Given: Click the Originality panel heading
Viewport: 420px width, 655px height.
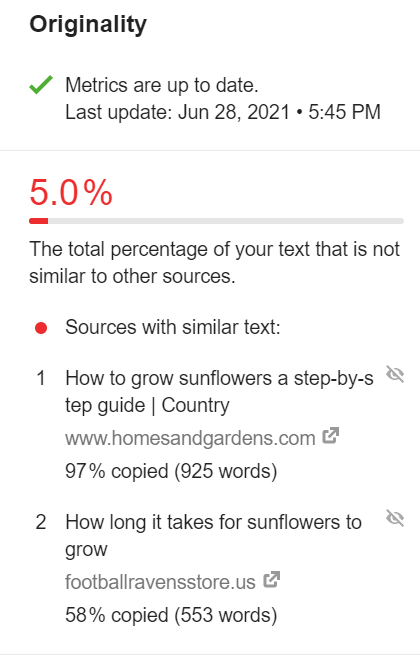Looking at the screenshot, I should click(x=88, y=25).
